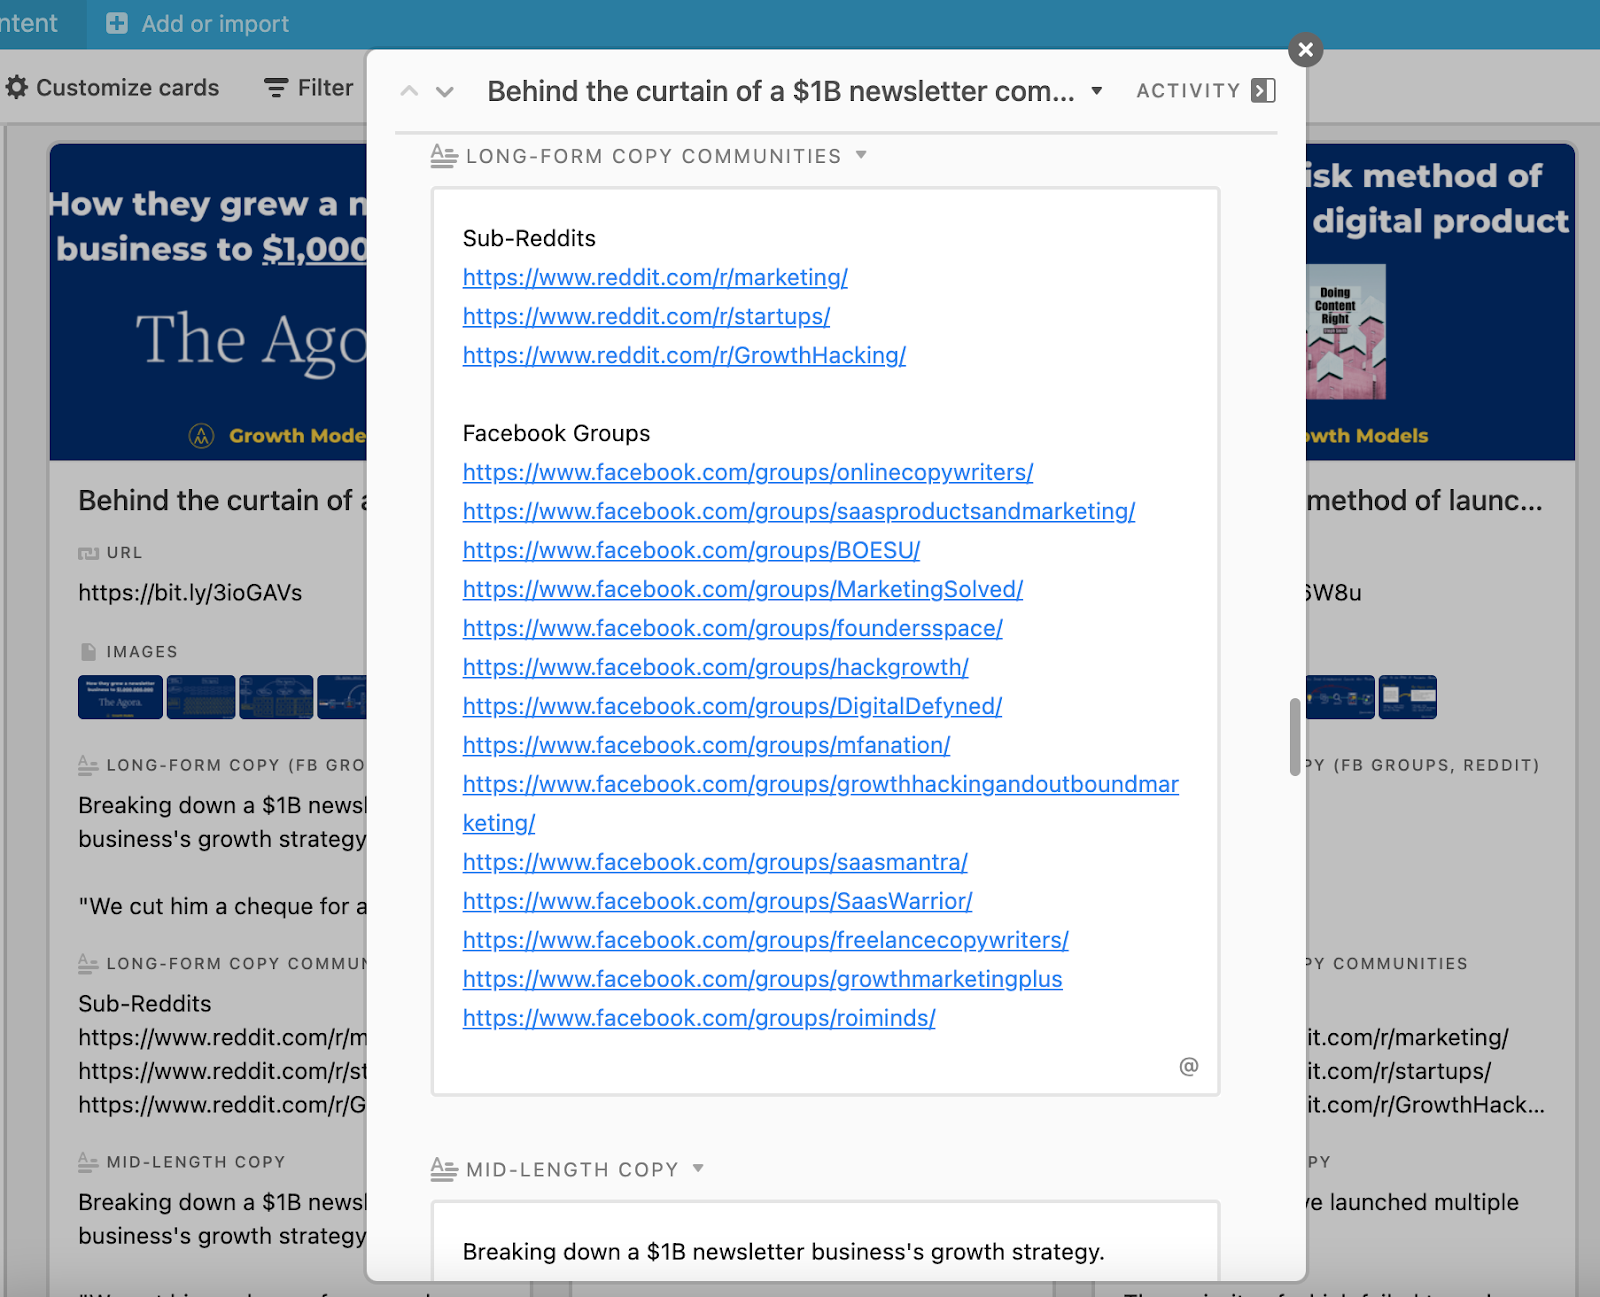Image resolution: width=1600 pixels, height=1297 pixels.
Task: Open last image thumbnail on right card
Action: point(1408,697)
